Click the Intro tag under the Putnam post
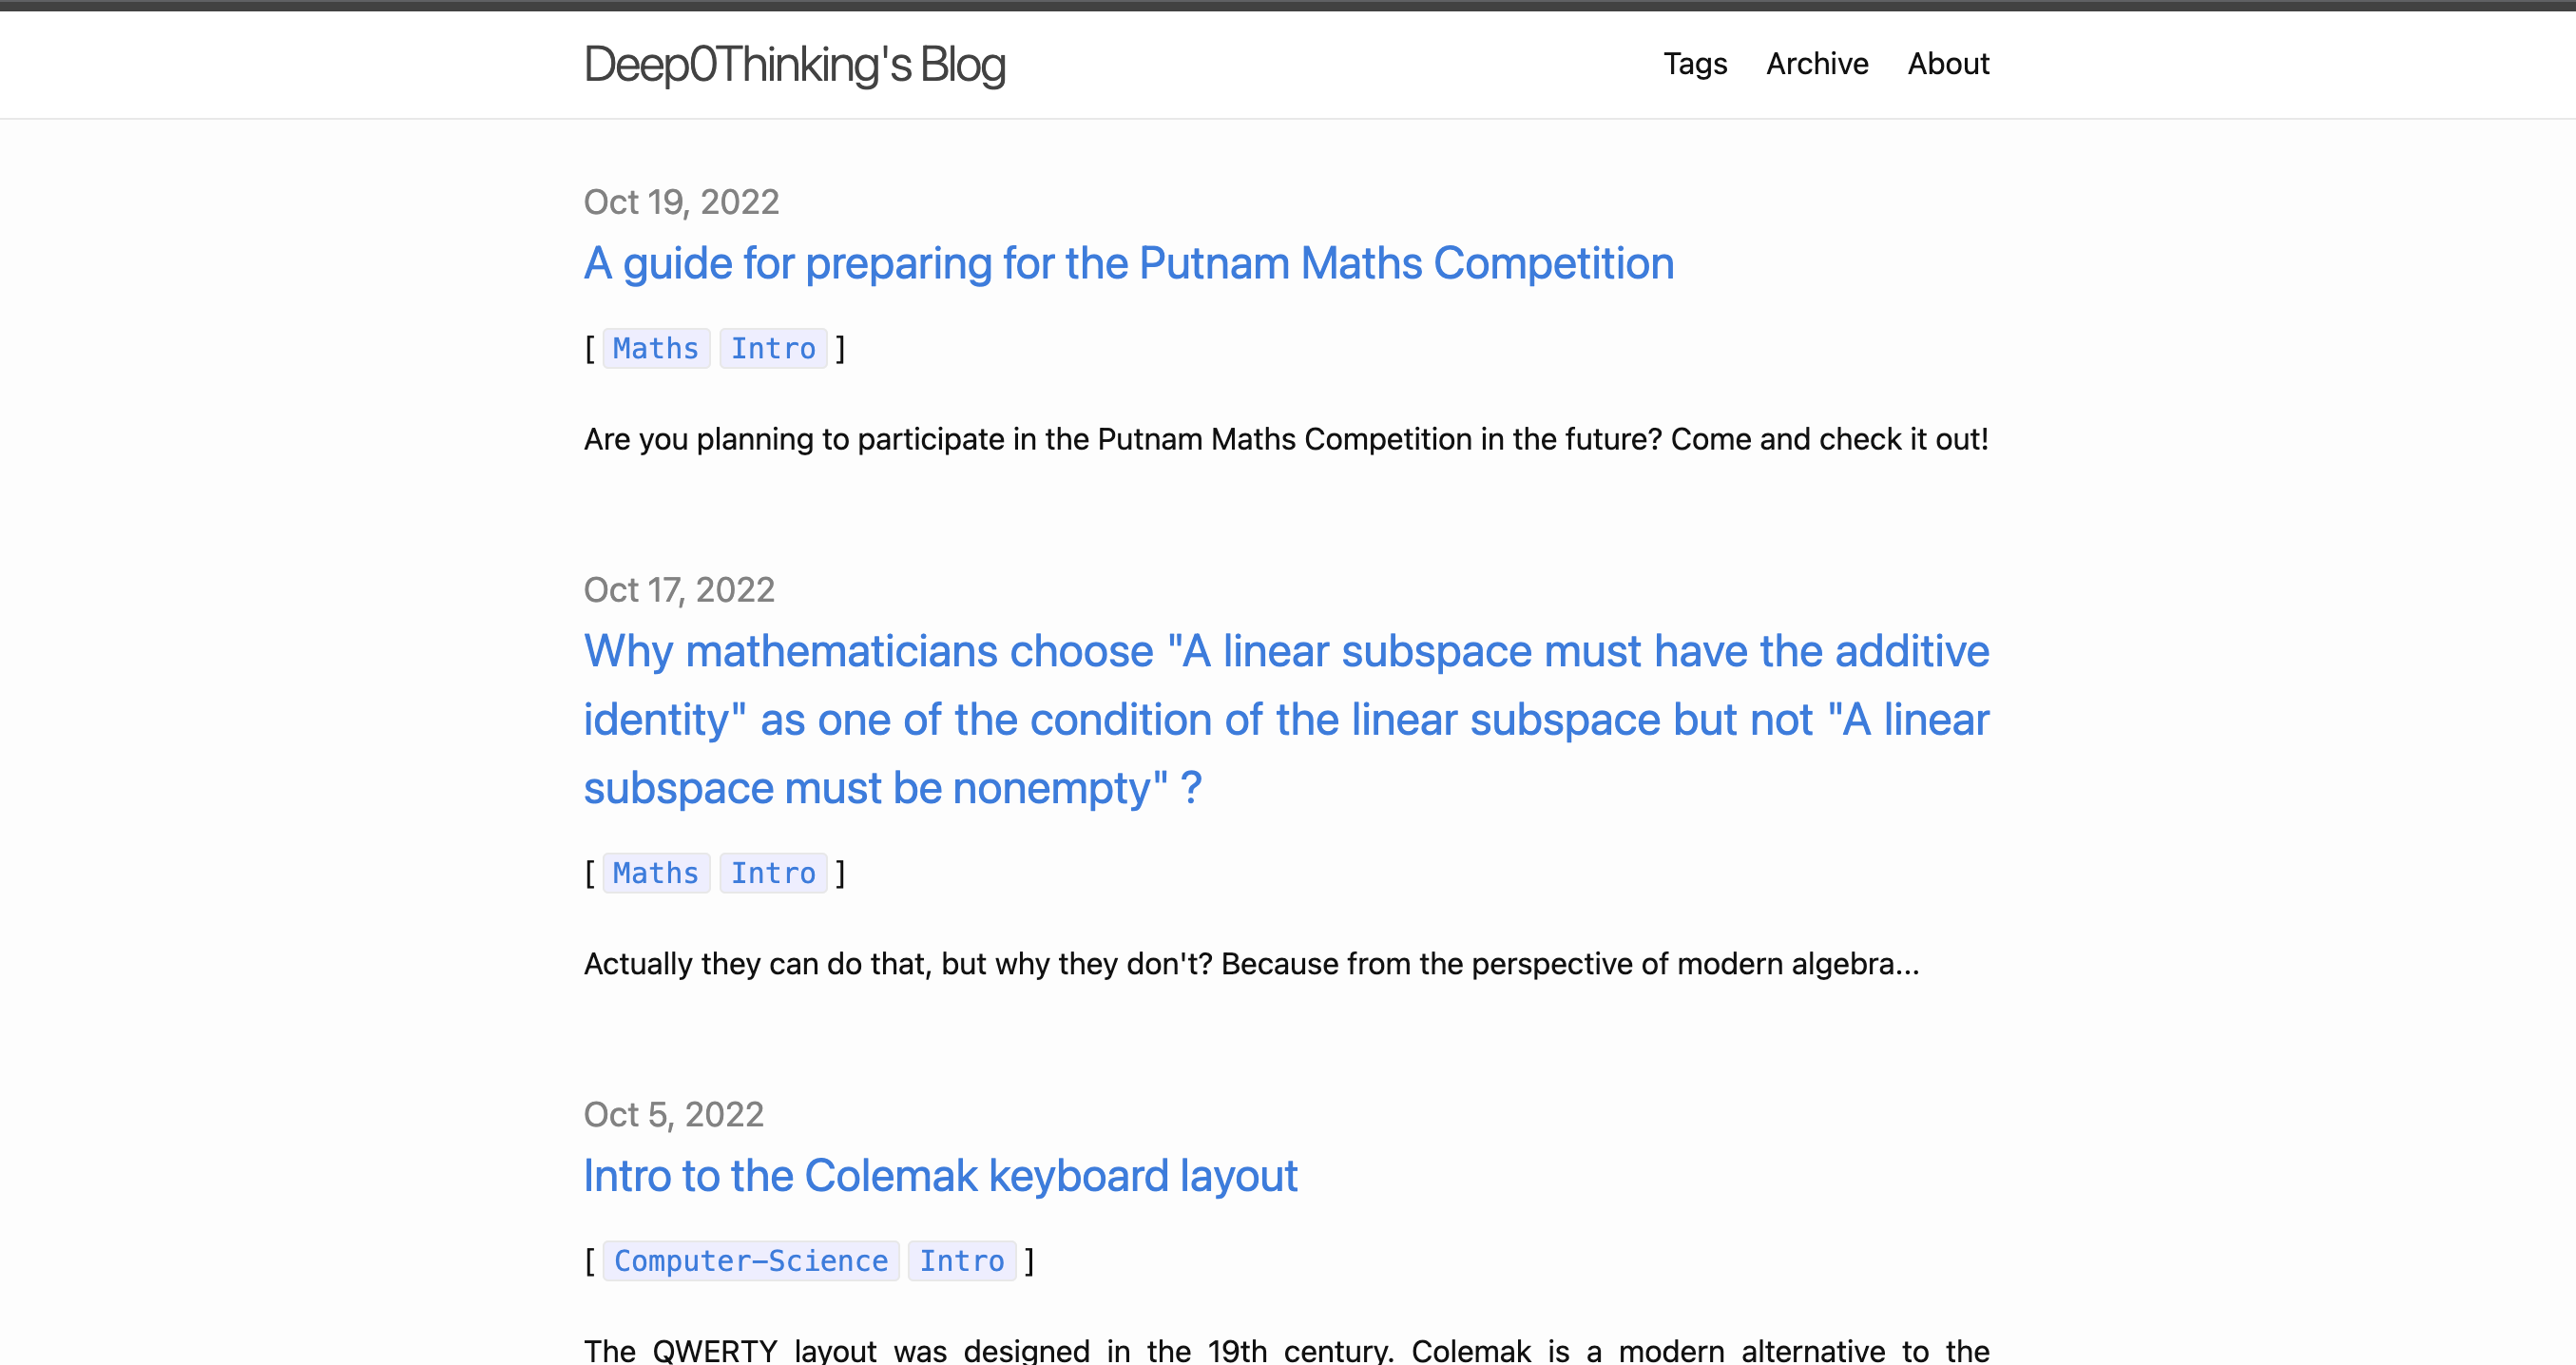This screenshot has width=2576, height=1365. tap(773, 349)
